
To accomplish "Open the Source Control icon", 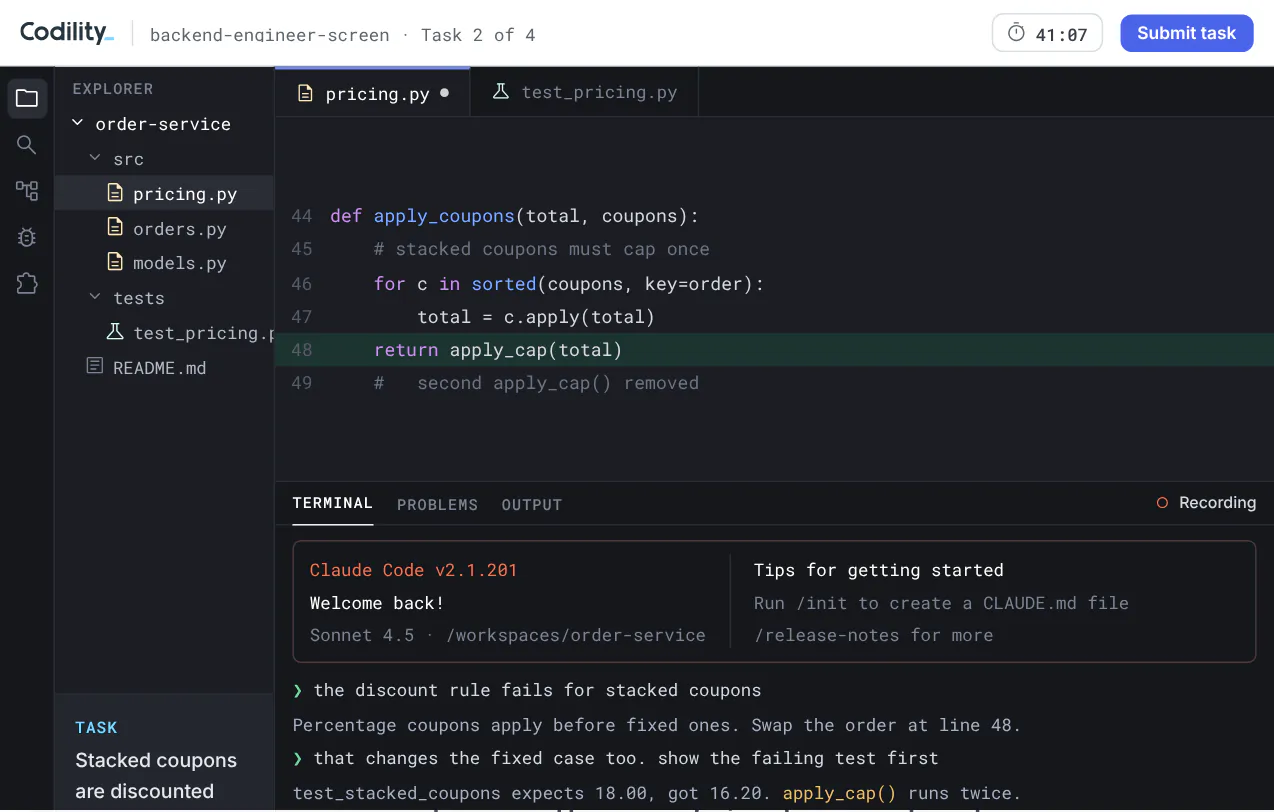I will [27, 191].
